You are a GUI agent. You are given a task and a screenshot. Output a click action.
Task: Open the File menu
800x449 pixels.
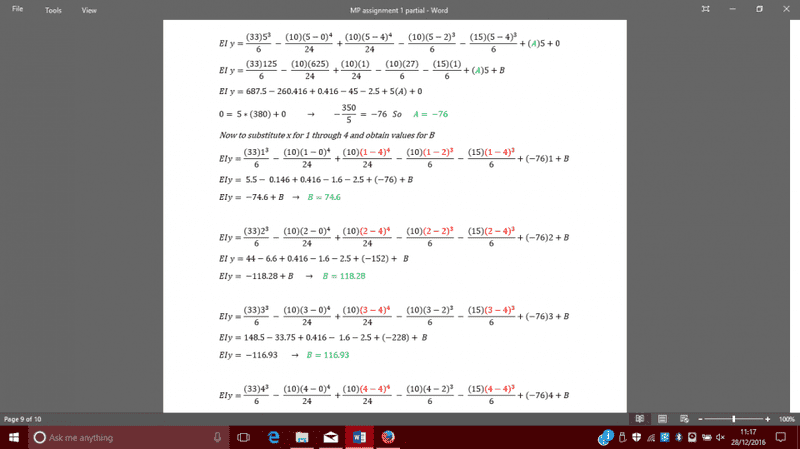pos(17,9)
